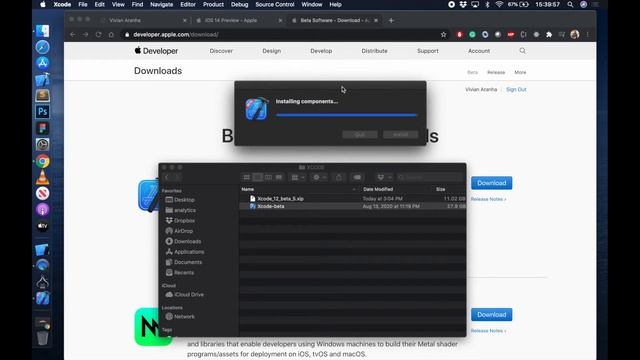The image size is (640, 360).
Task: Open Apple TV from the dock
Action: (42, 226)
